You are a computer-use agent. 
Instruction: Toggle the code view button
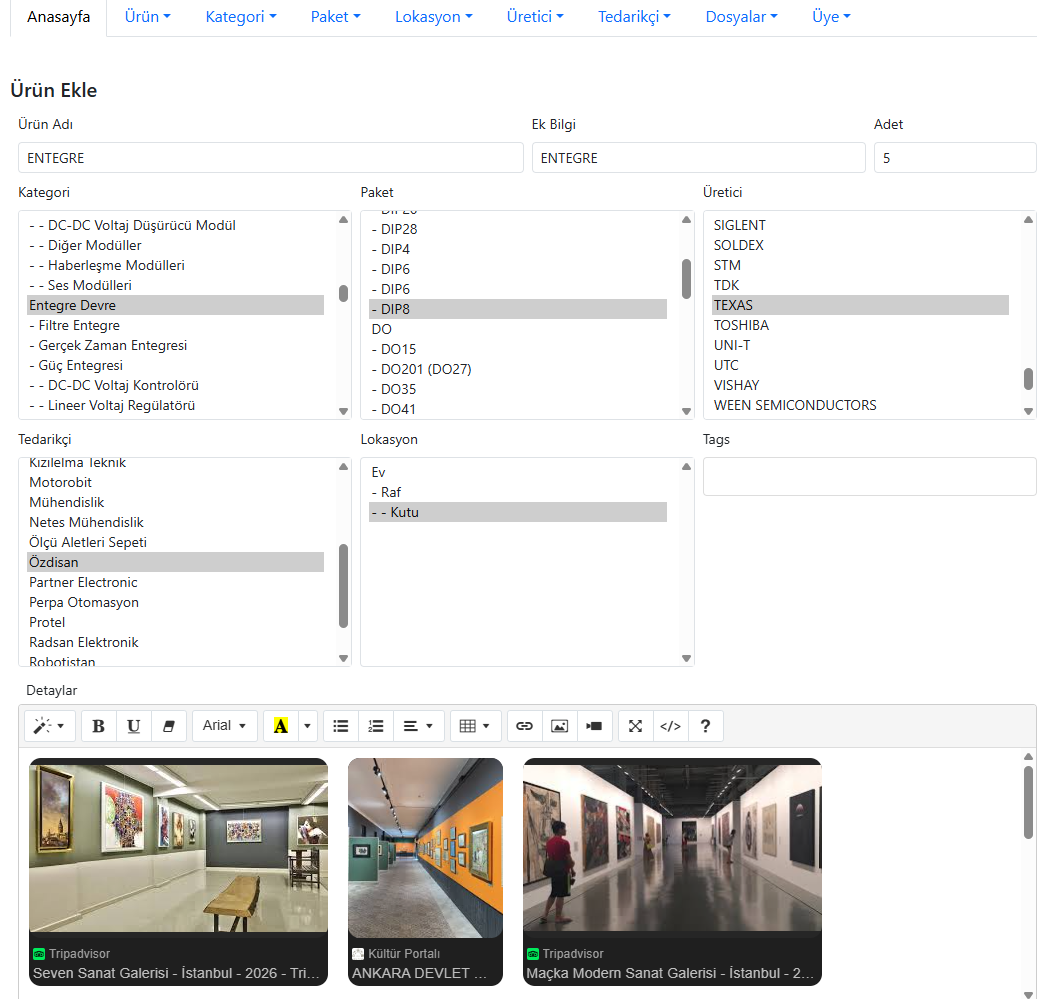(x=670, y=726)
